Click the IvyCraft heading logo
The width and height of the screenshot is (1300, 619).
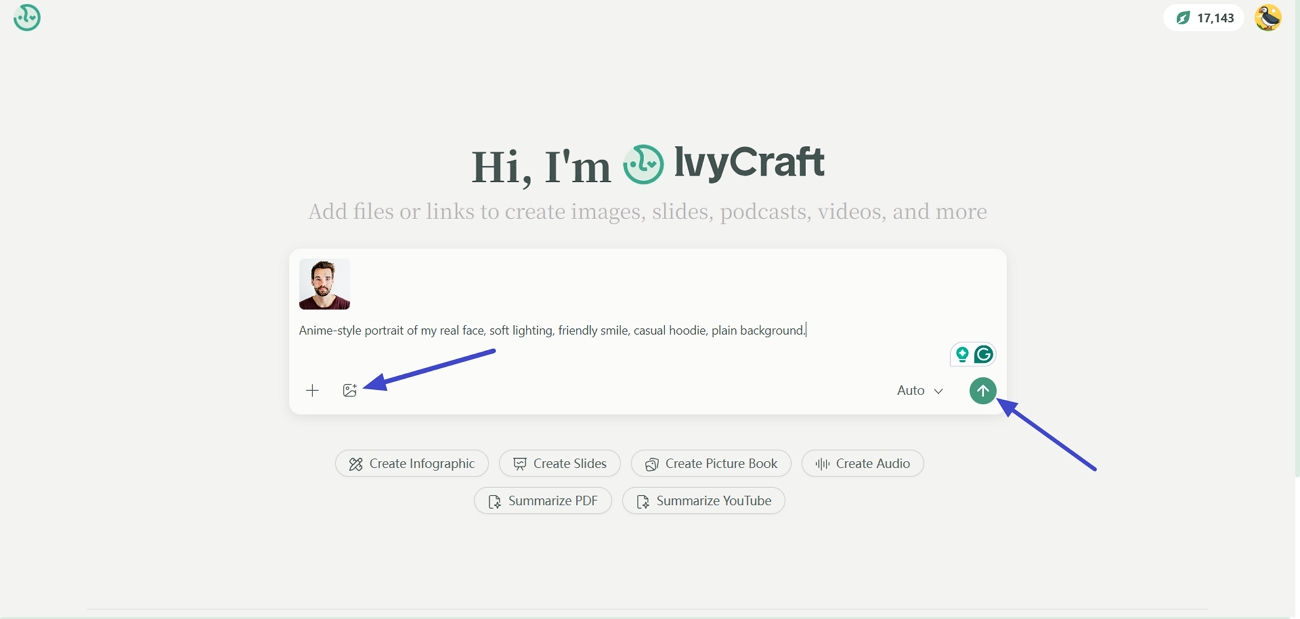pos(724,163)
